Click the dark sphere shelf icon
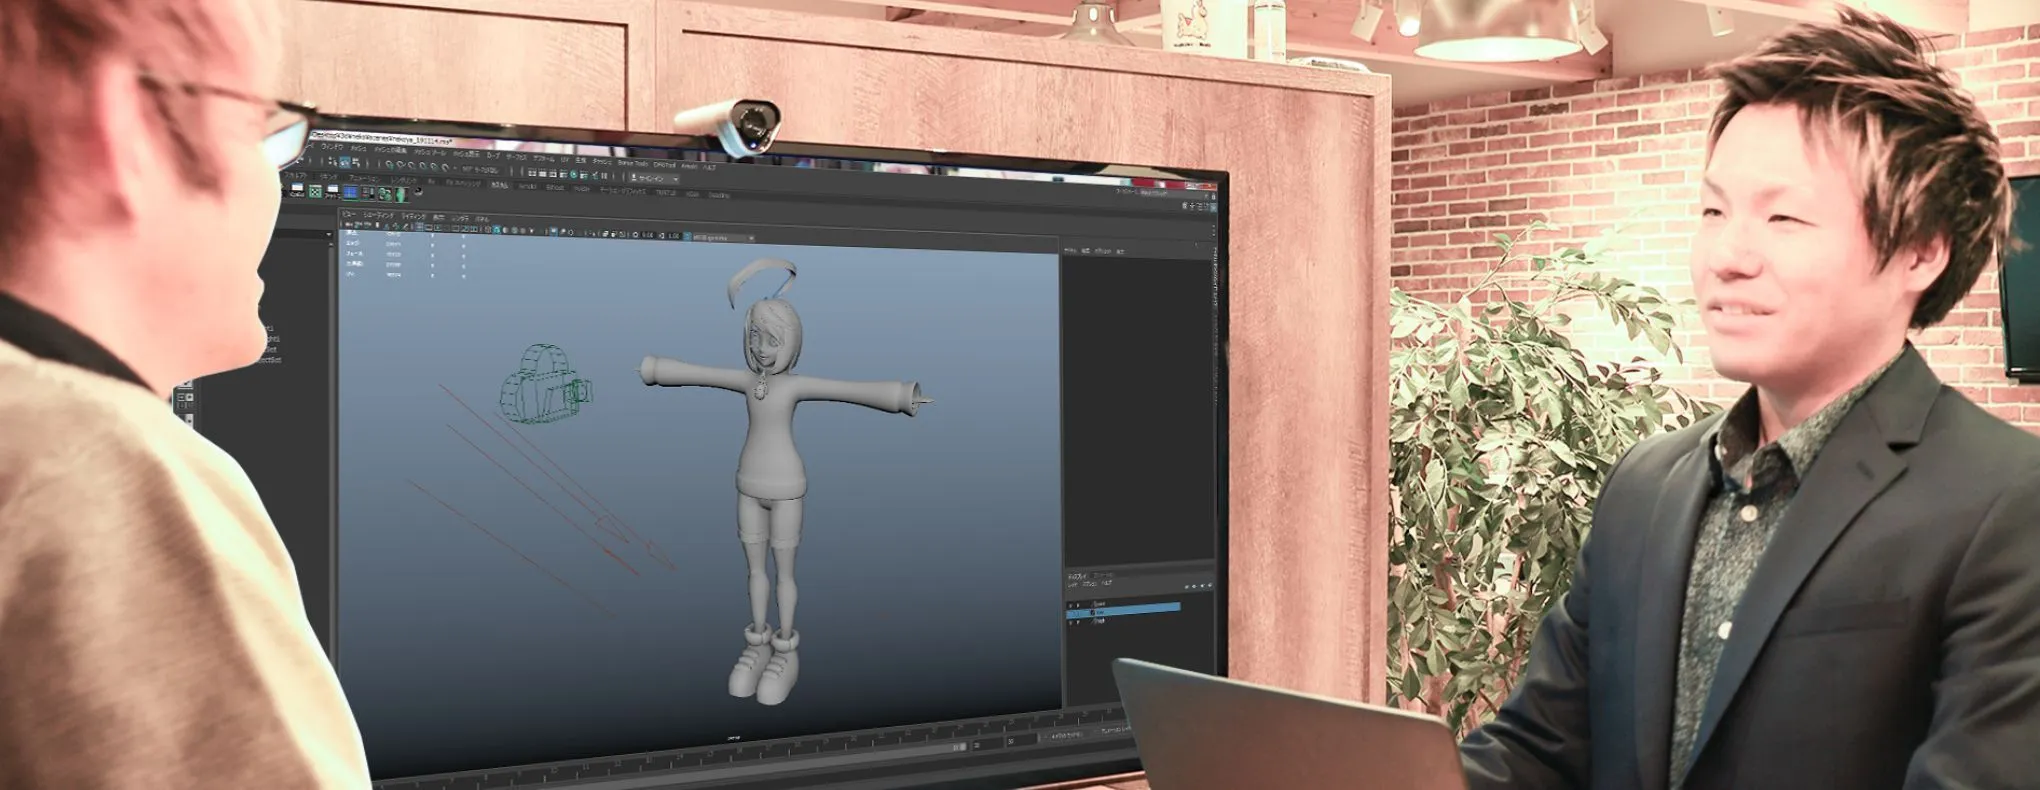The width and height of the screenshot is (2040, 790). click(x=418, y=192)
